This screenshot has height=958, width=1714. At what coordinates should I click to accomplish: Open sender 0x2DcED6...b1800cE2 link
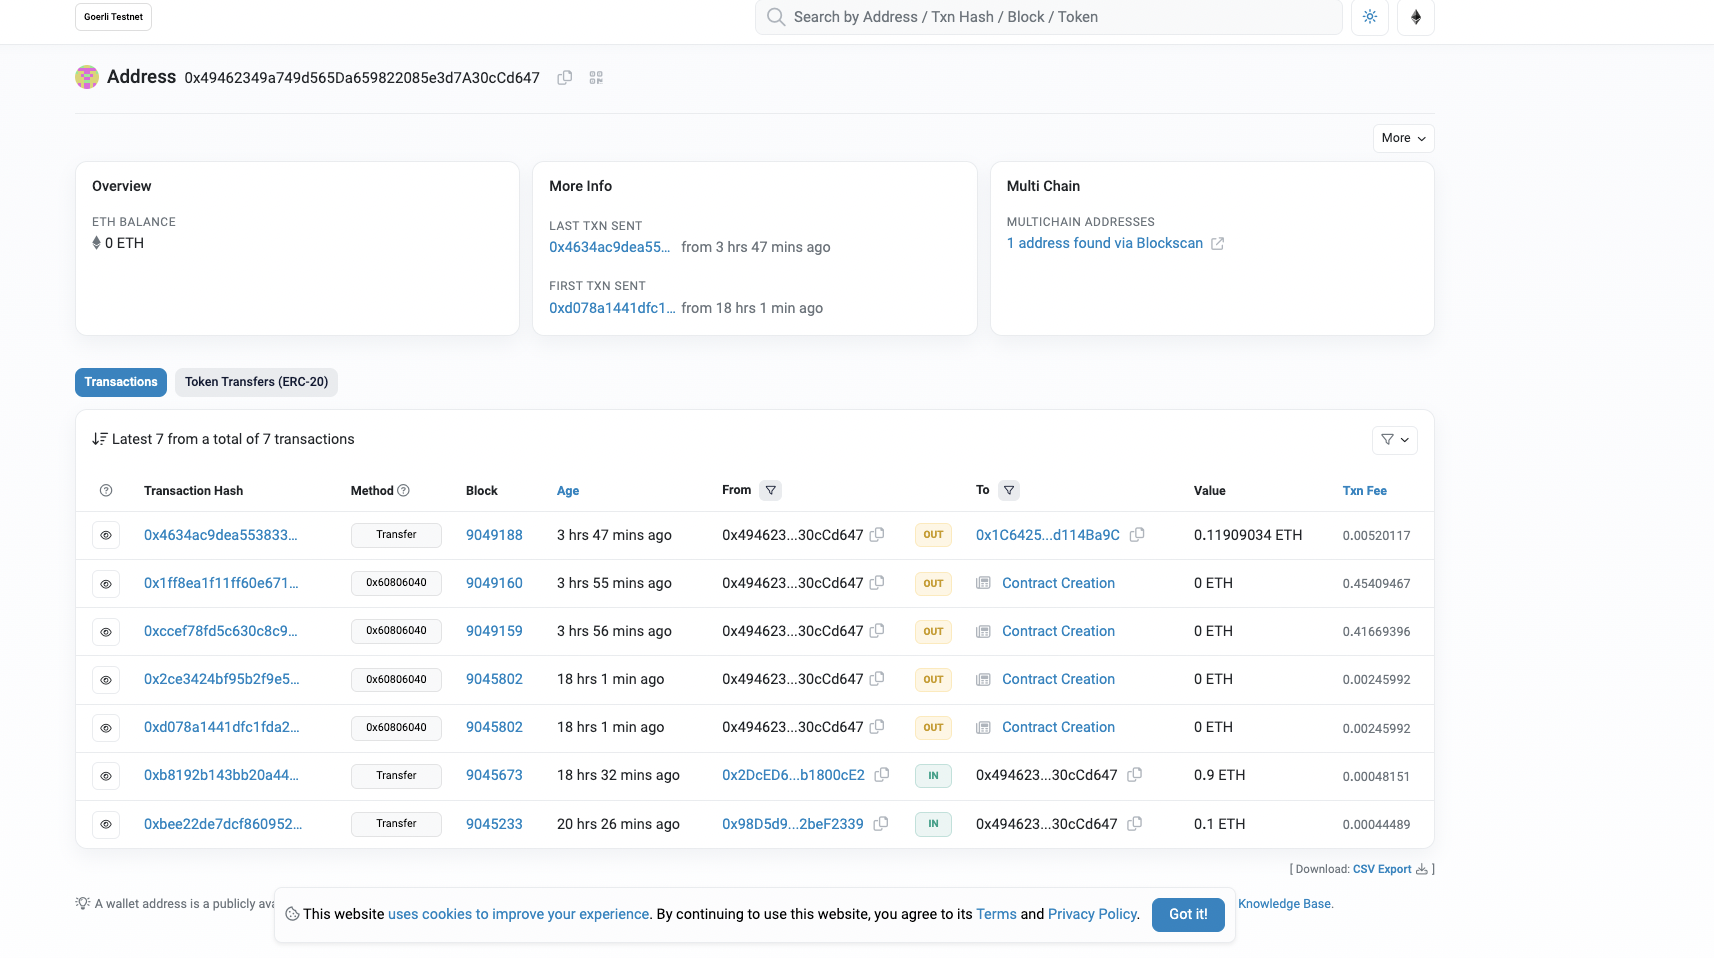tap(793, 775)
